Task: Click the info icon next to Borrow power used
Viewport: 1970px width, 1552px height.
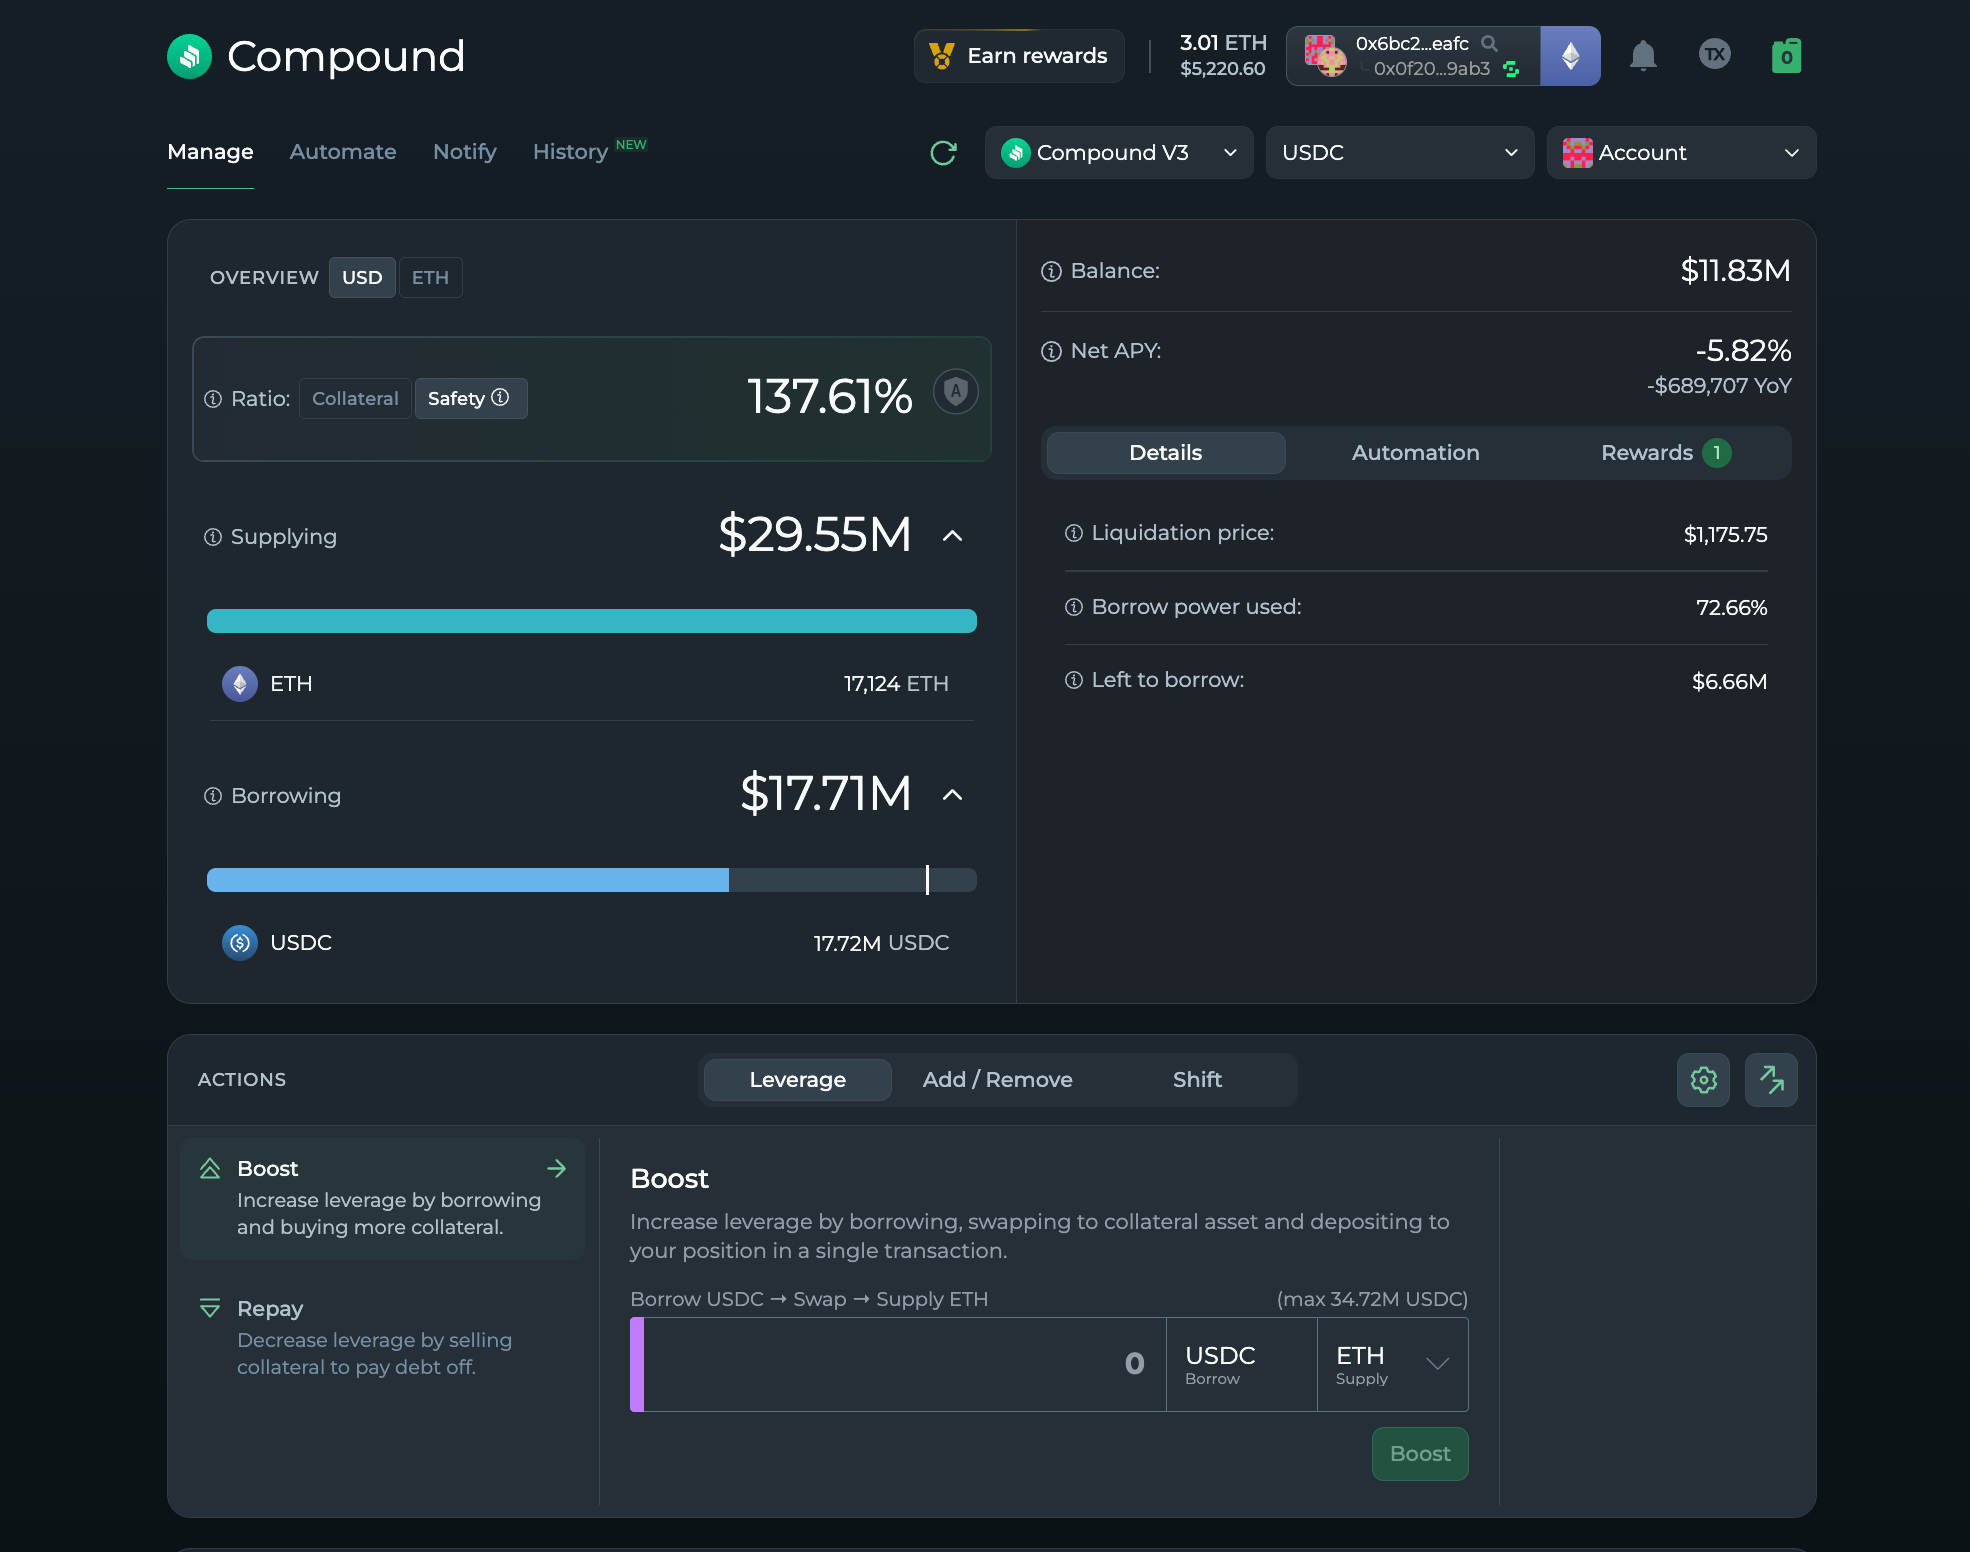Action: pos(1074,607)
